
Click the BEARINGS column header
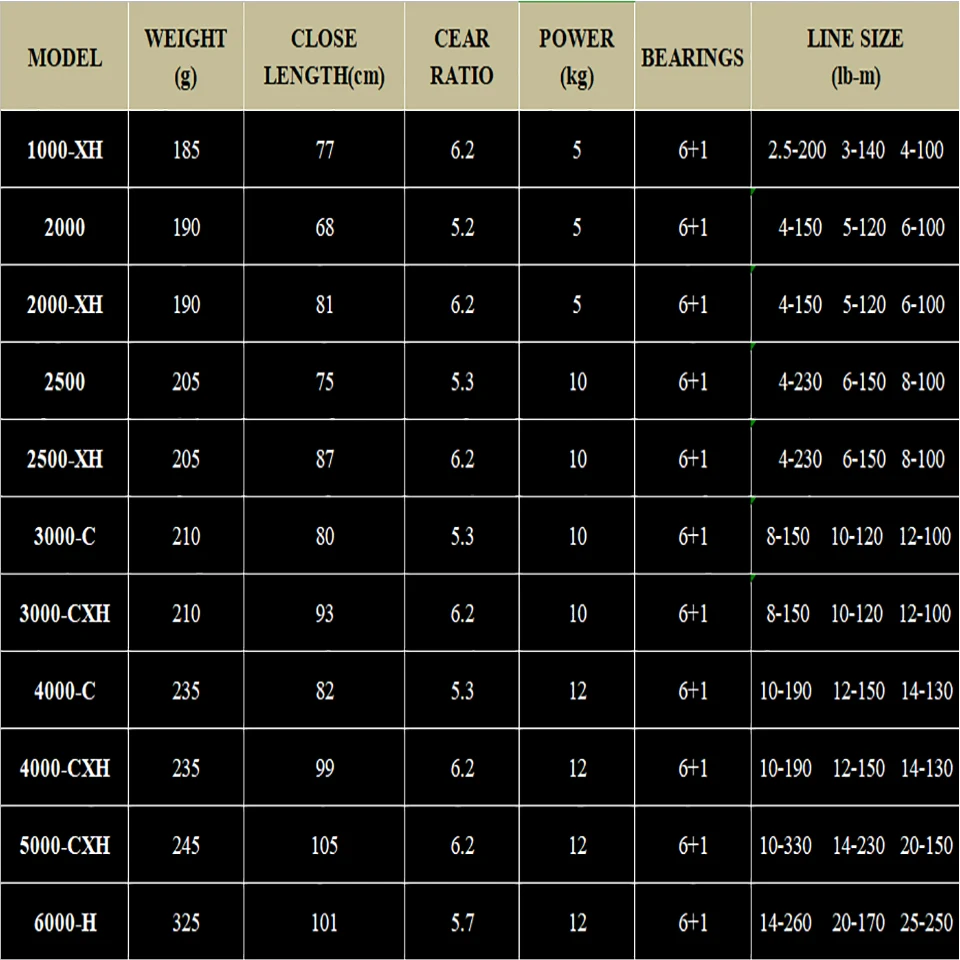click(x=692, y=57)
